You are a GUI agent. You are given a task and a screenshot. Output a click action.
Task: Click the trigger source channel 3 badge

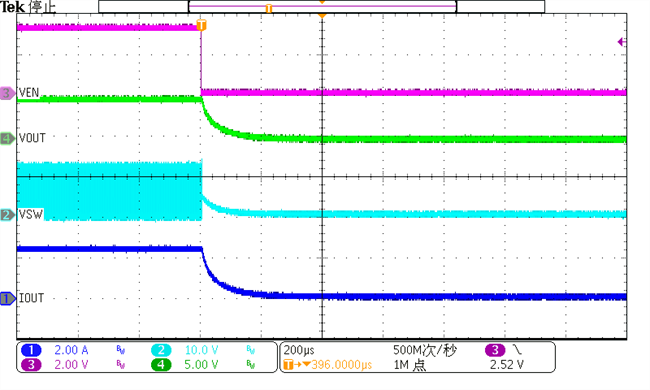495,350
